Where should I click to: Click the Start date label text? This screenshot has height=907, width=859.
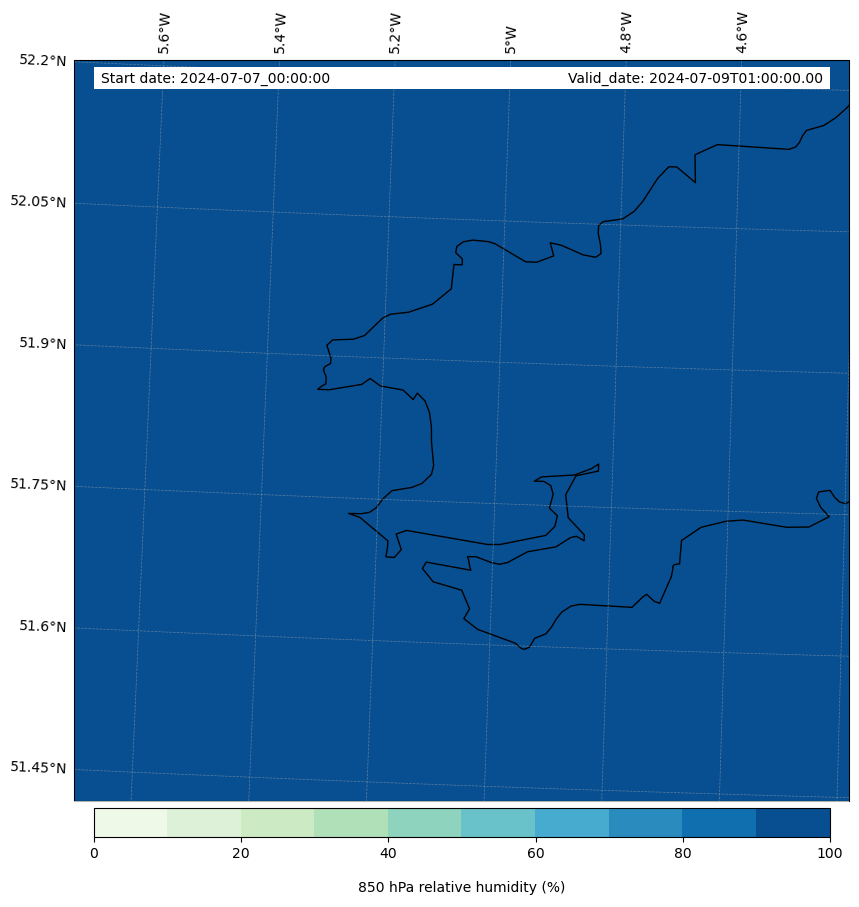[215, 79]
